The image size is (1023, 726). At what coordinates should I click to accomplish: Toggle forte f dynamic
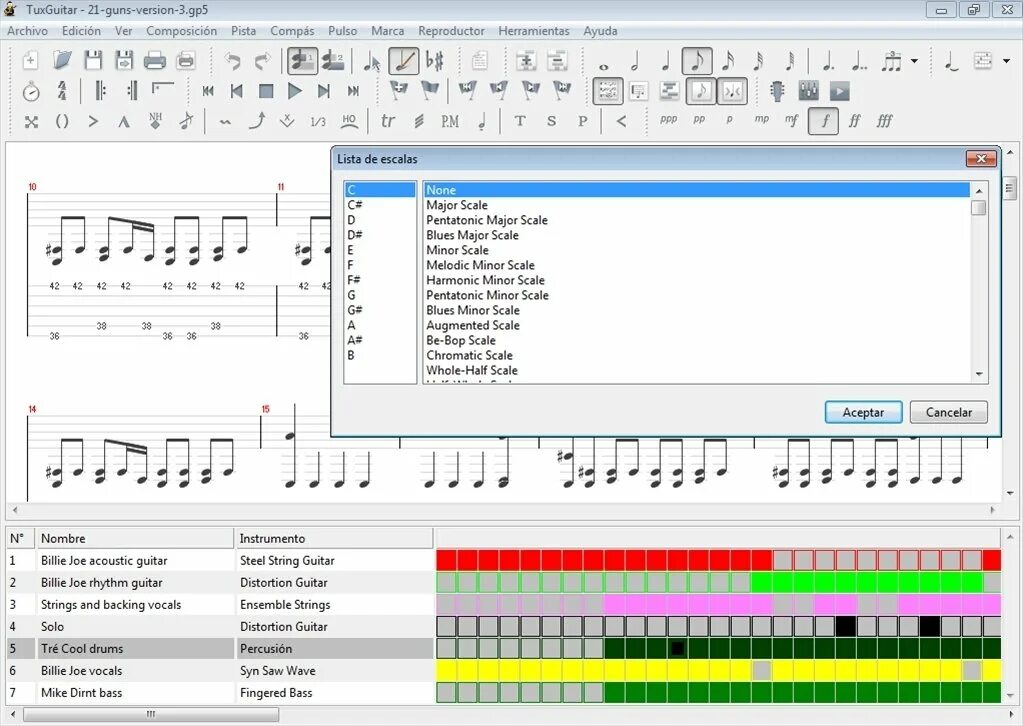coord(823,121)
